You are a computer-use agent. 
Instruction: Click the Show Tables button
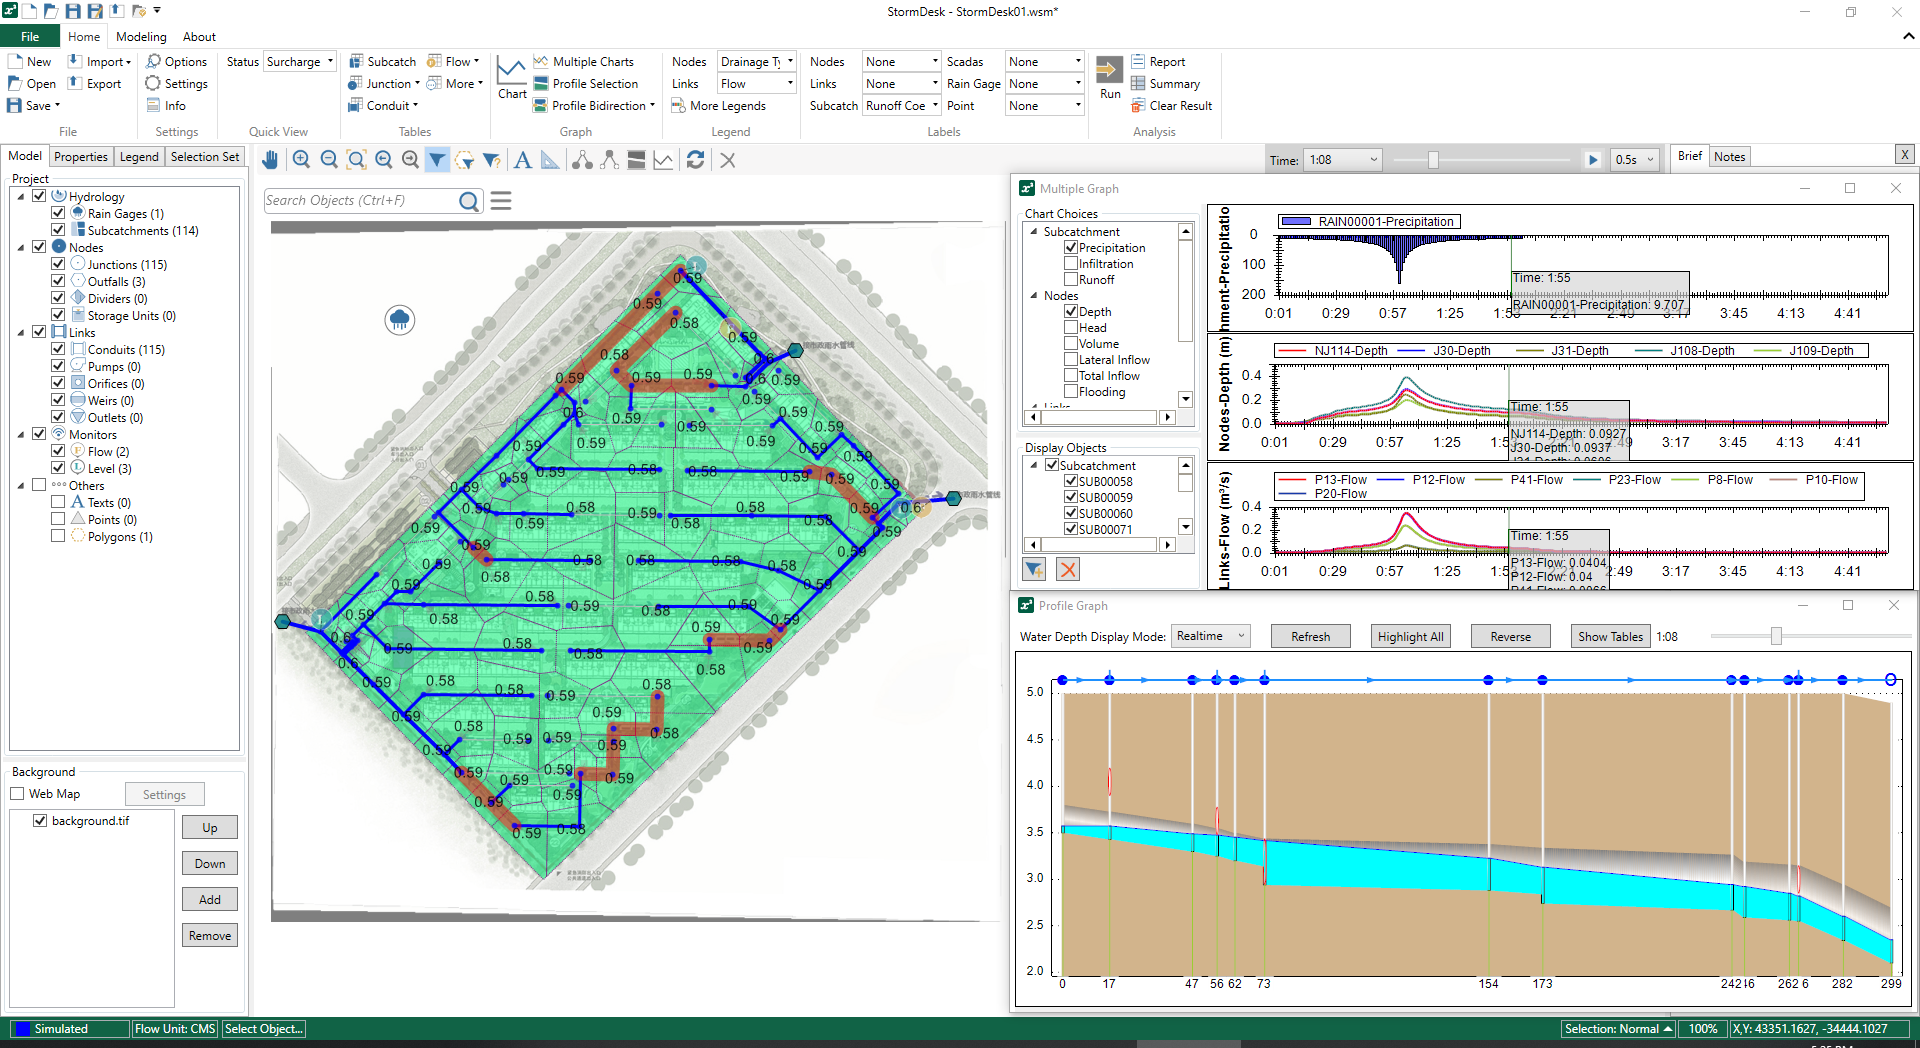point(1610,637)
